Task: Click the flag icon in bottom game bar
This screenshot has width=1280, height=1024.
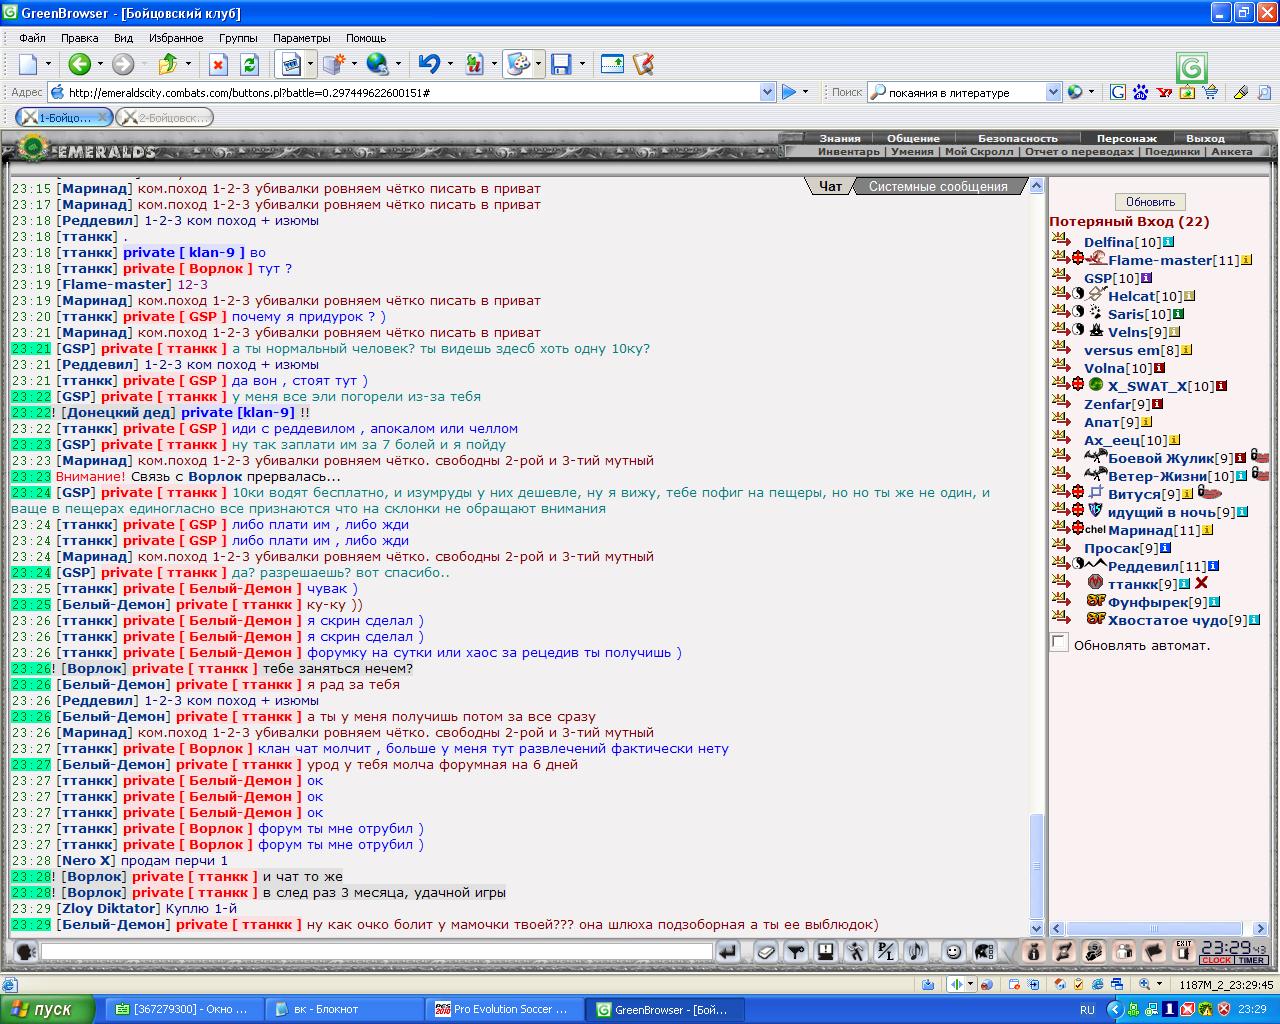Action: pos(1153,951)
